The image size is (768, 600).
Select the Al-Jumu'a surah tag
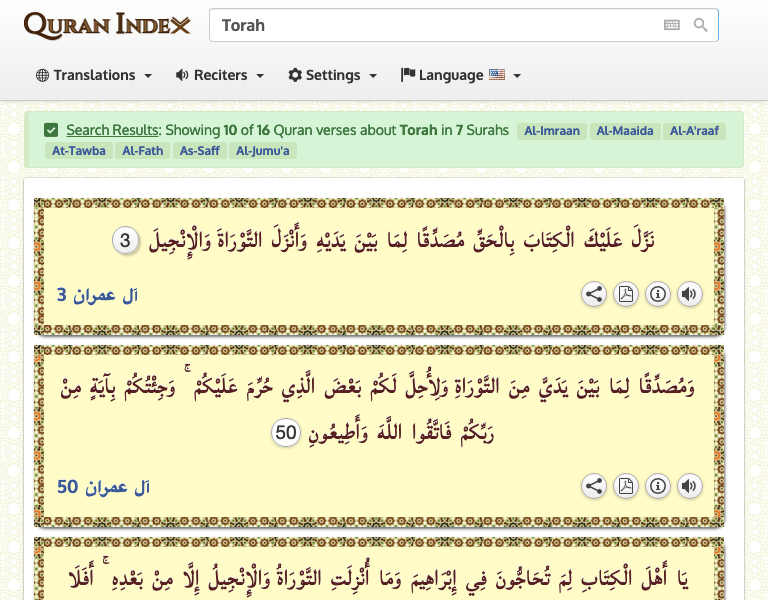coord(264,151)
